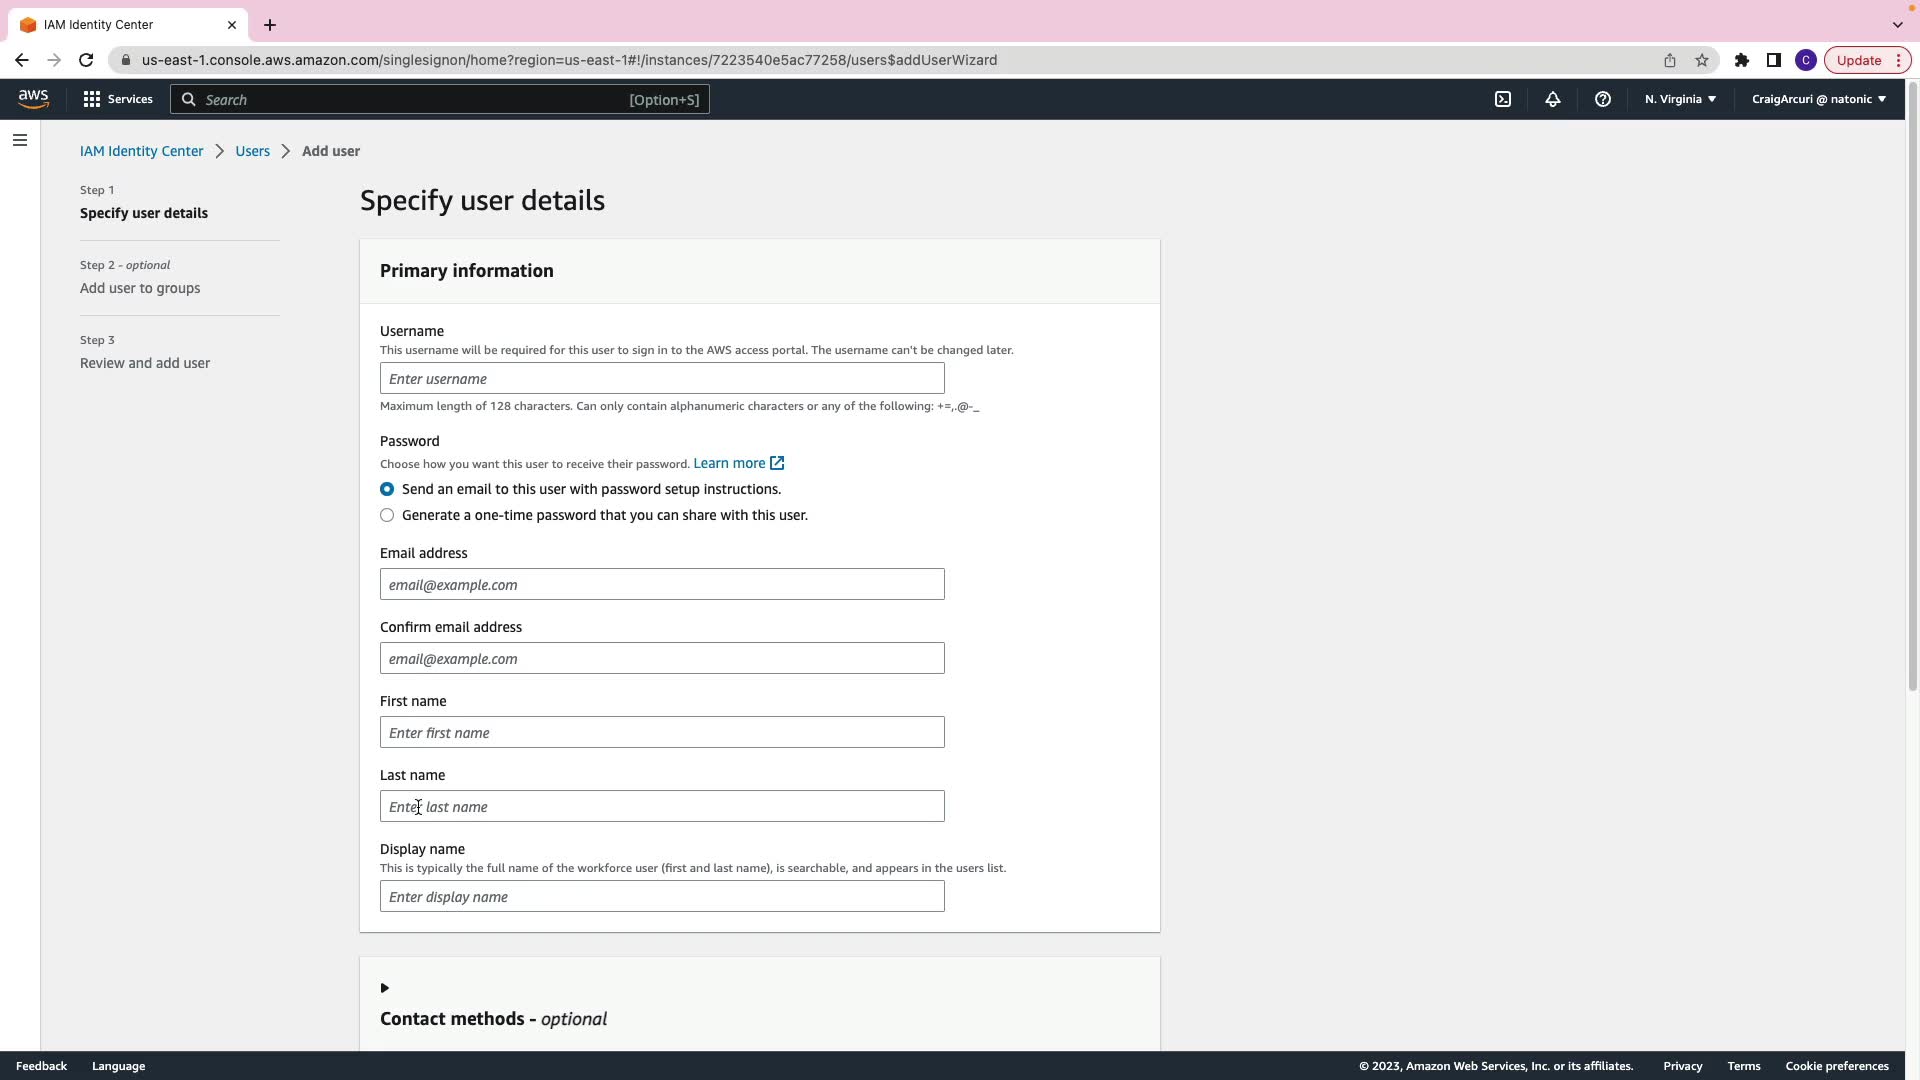Viewport: 1920px width, 1080px height.
Task: Go to Users breadcrumb link
Action: [252, 151]
